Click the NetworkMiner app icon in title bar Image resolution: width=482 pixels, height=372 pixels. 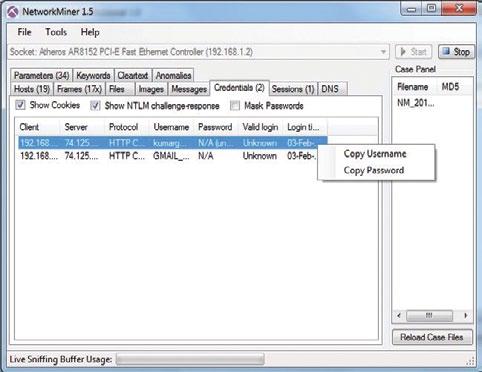(13, 12)
